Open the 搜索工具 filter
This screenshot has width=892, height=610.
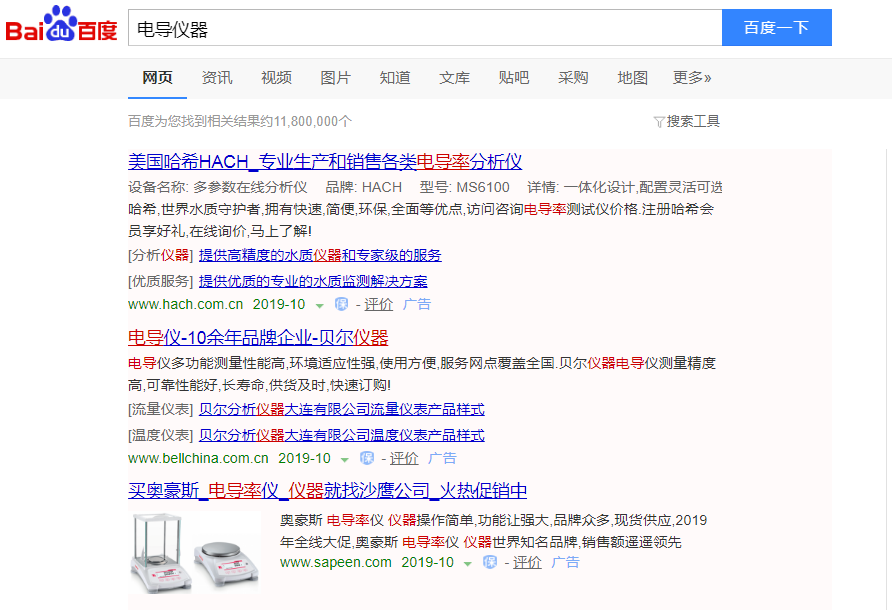pyautogui.click(x=687, y=121)
